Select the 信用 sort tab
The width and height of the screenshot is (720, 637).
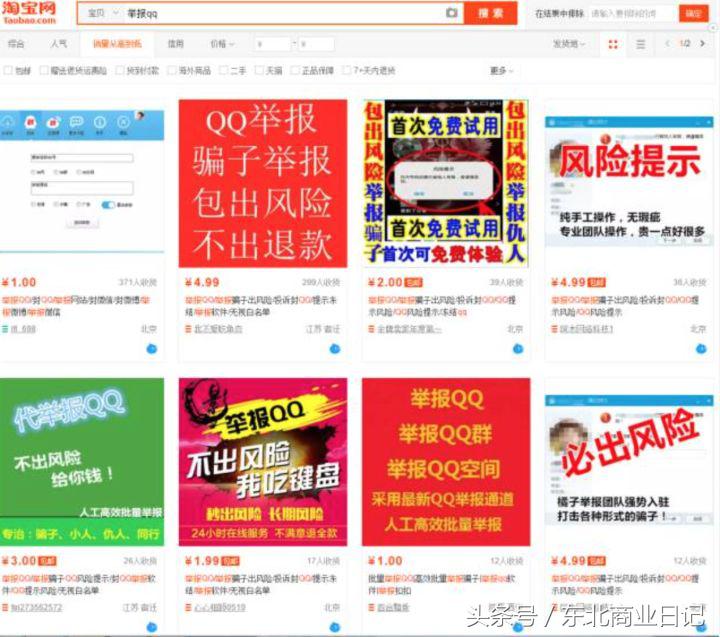[x=175, y=44]
